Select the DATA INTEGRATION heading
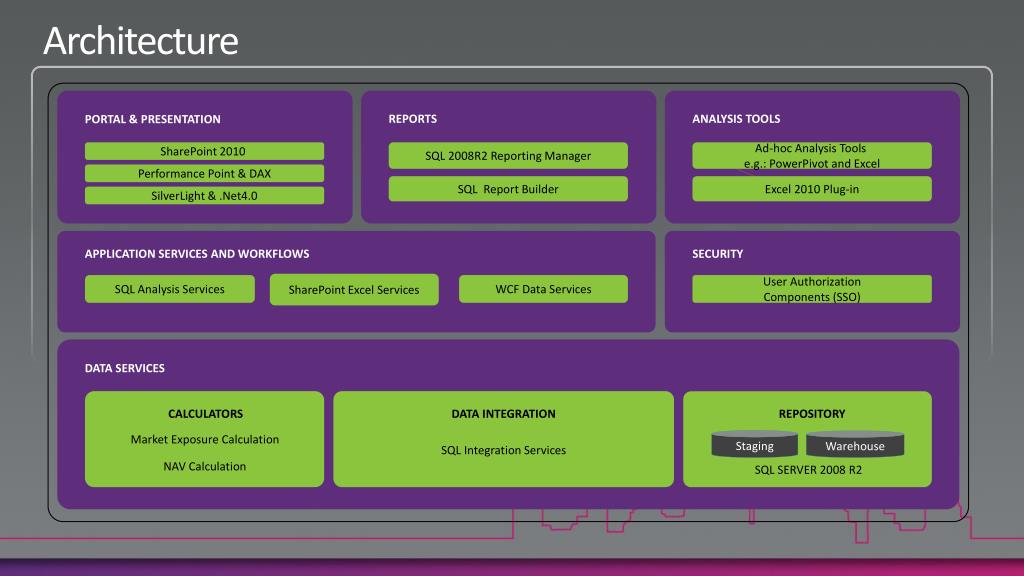 [503, 413]
